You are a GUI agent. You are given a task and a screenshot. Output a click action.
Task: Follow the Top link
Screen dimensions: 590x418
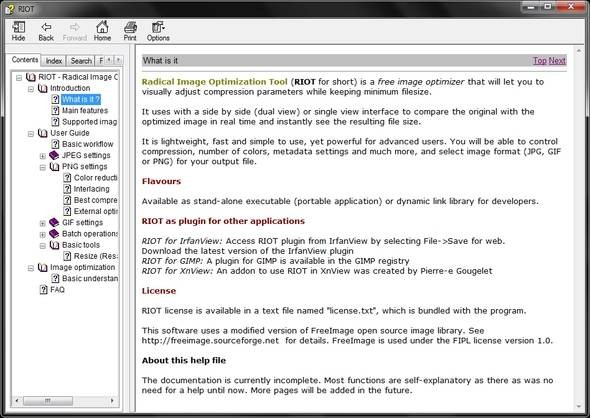tap(540, 61)
